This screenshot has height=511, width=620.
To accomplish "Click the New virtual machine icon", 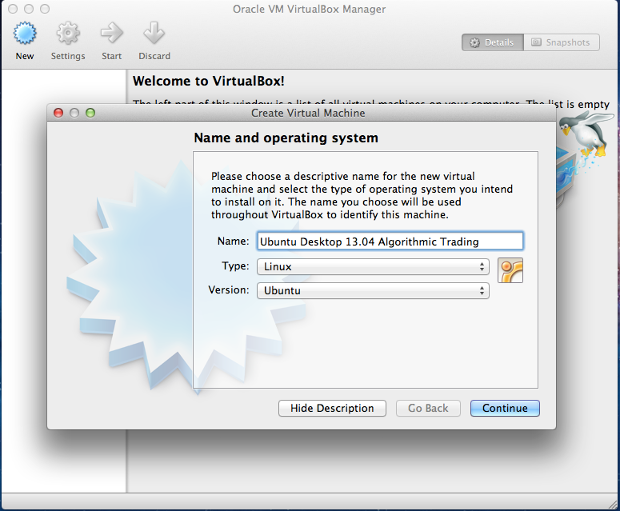I will tap(25, 33).
